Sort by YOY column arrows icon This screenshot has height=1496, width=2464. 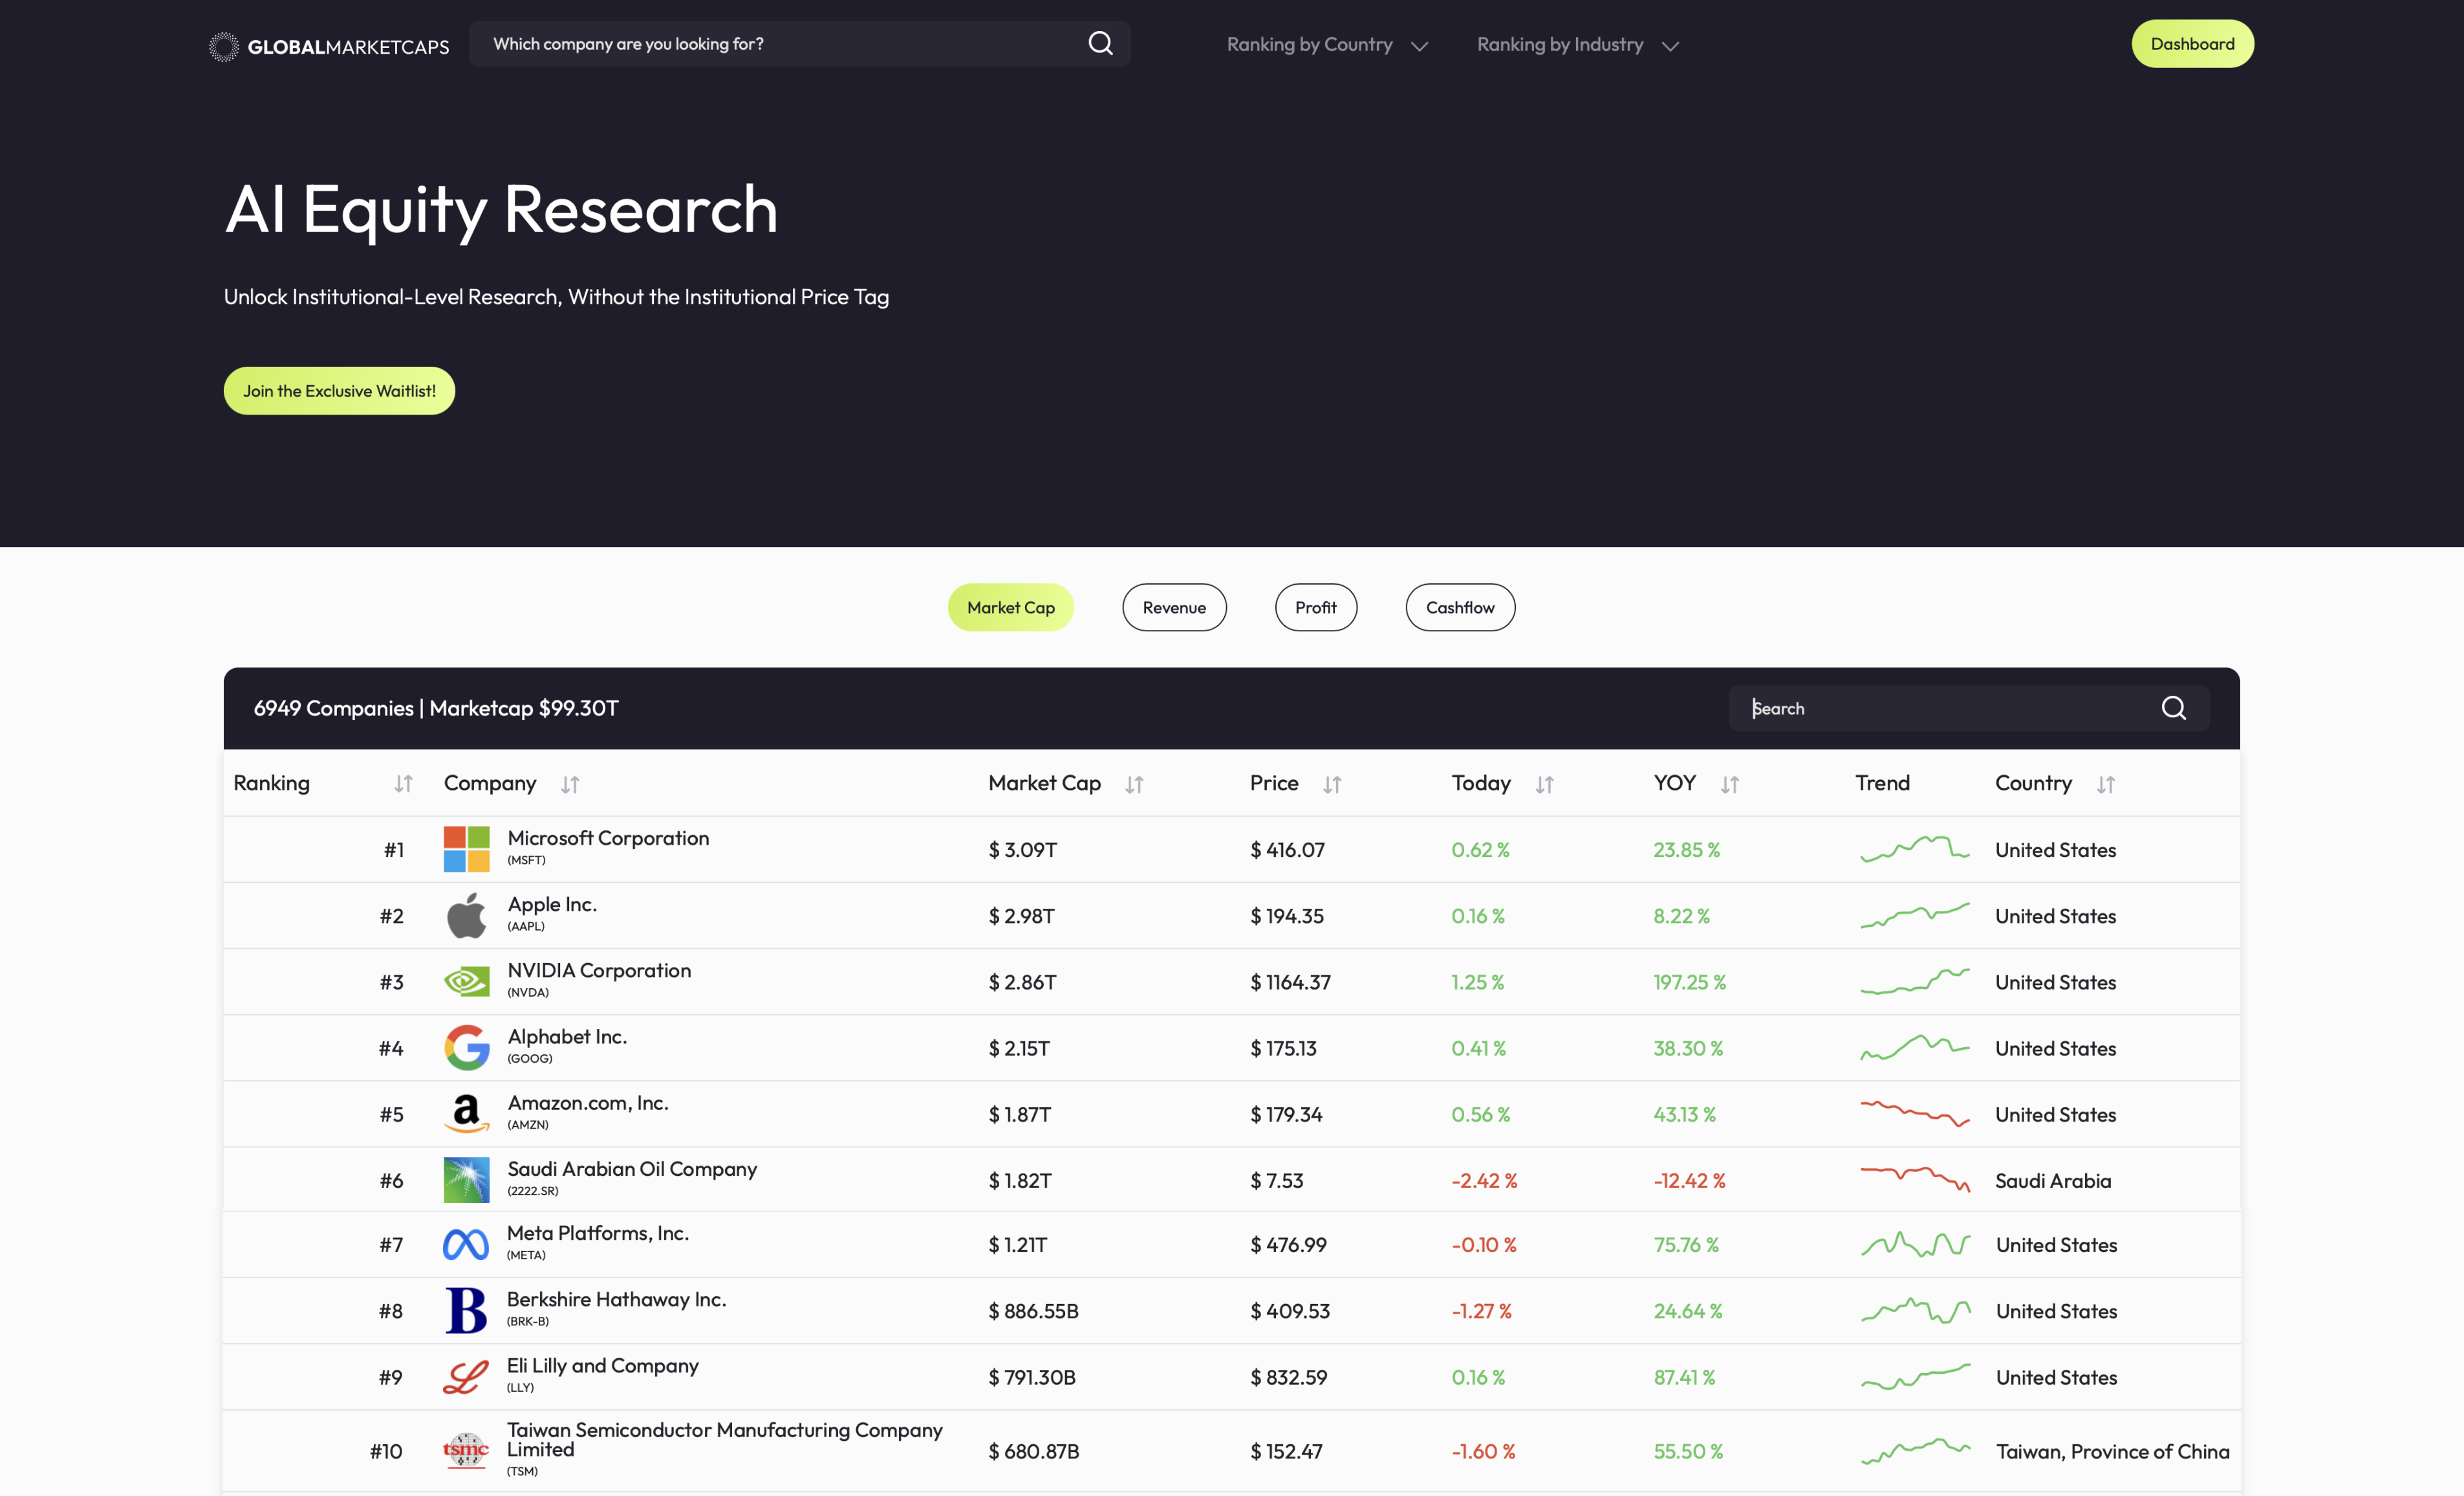point(1729,785)
